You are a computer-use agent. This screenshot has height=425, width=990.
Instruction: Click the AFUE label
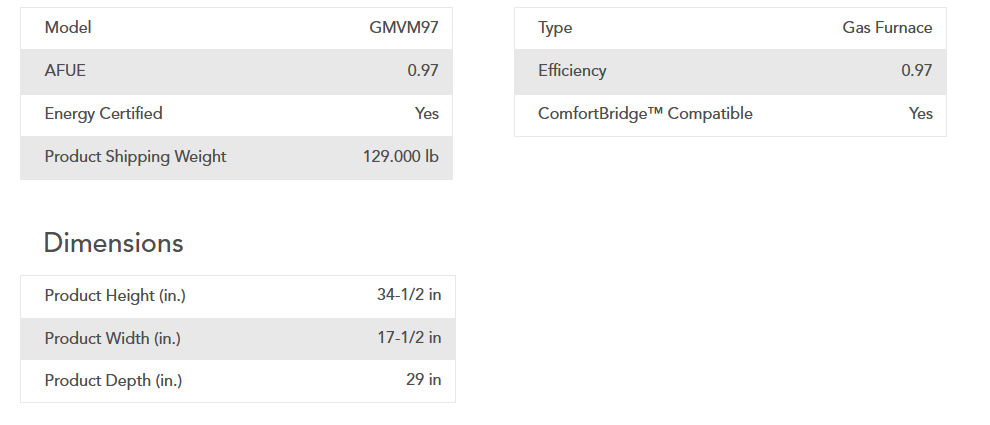[66, 71]
